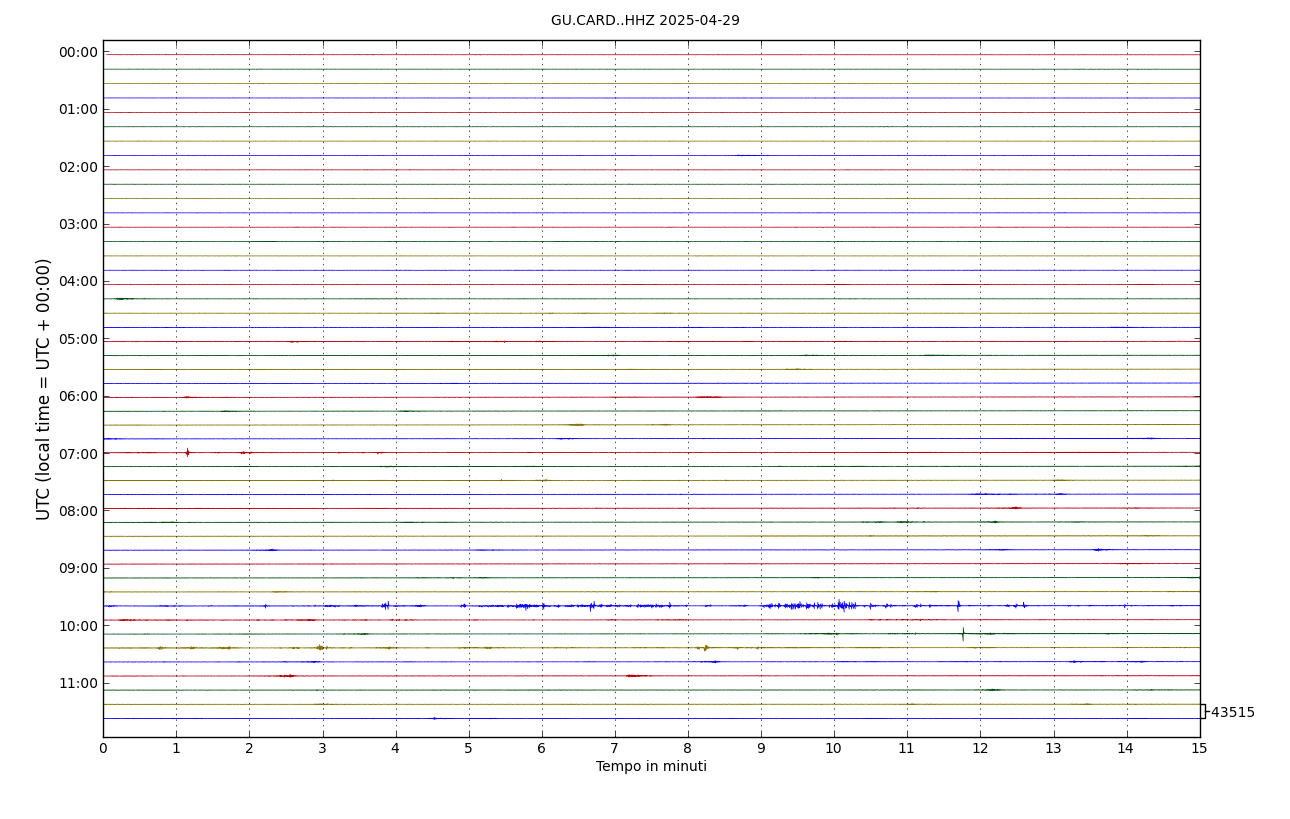Image resolution: width=1290 pixels, height=819 pixels.
Task: Click the x-axis tick label 8
Action: tap(688, 749)
